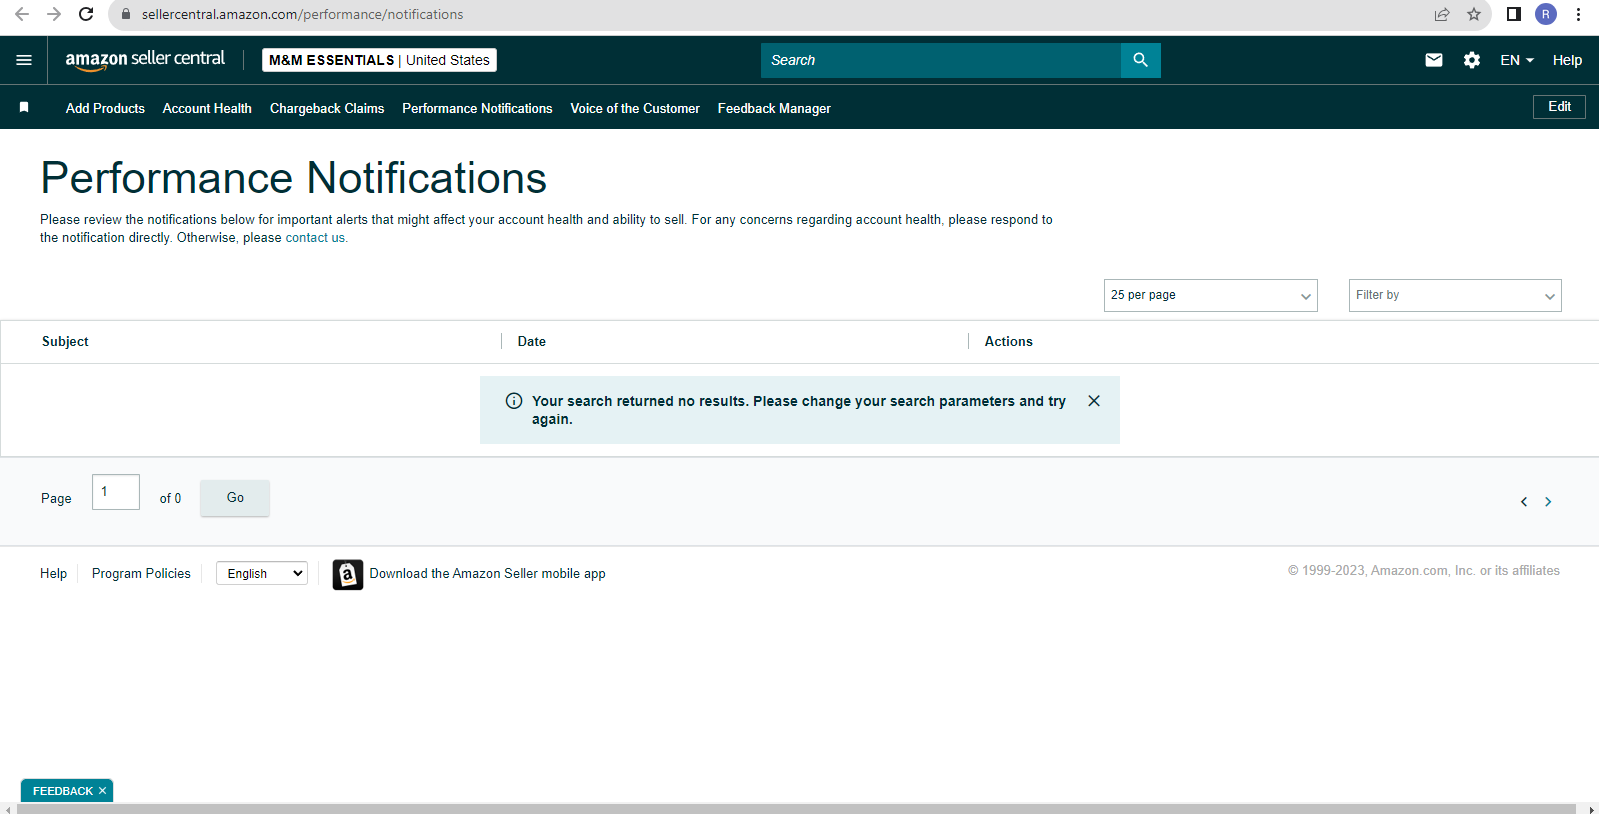The width and height of the screenshot is (1599, 814).
Task: Open Add Products menu item
Action: (x=105, y=108)
